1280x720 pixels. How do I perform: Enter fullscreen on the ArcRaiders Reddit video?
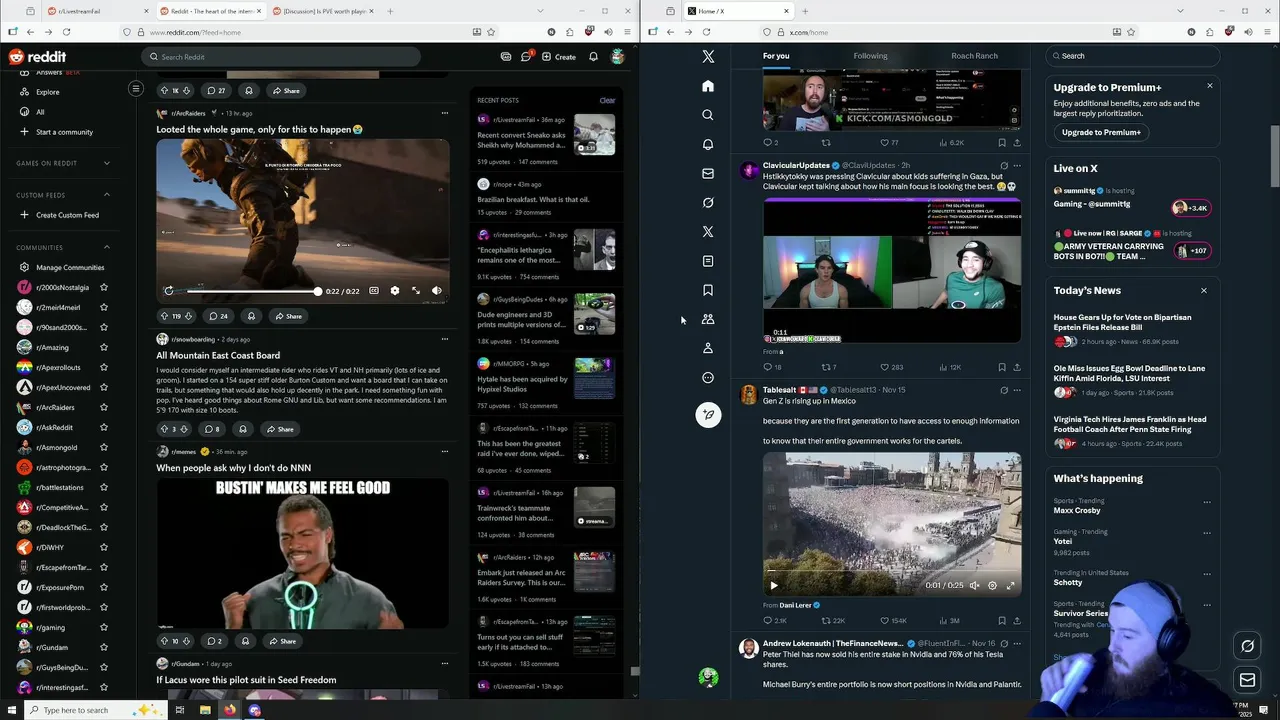(x=416, y=291)
